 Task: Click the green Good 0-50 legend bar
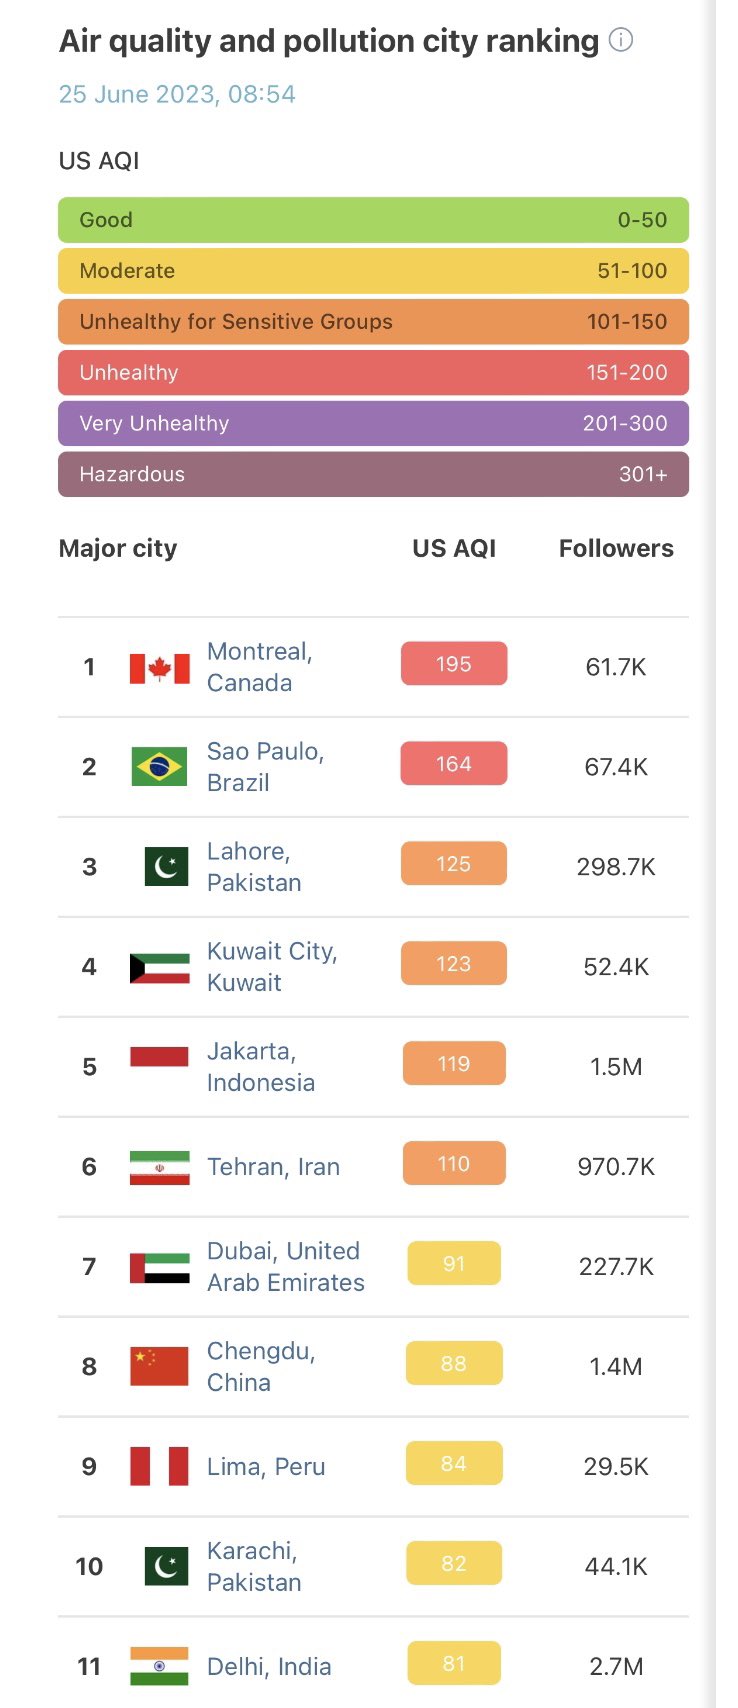(x=373, y=220)
